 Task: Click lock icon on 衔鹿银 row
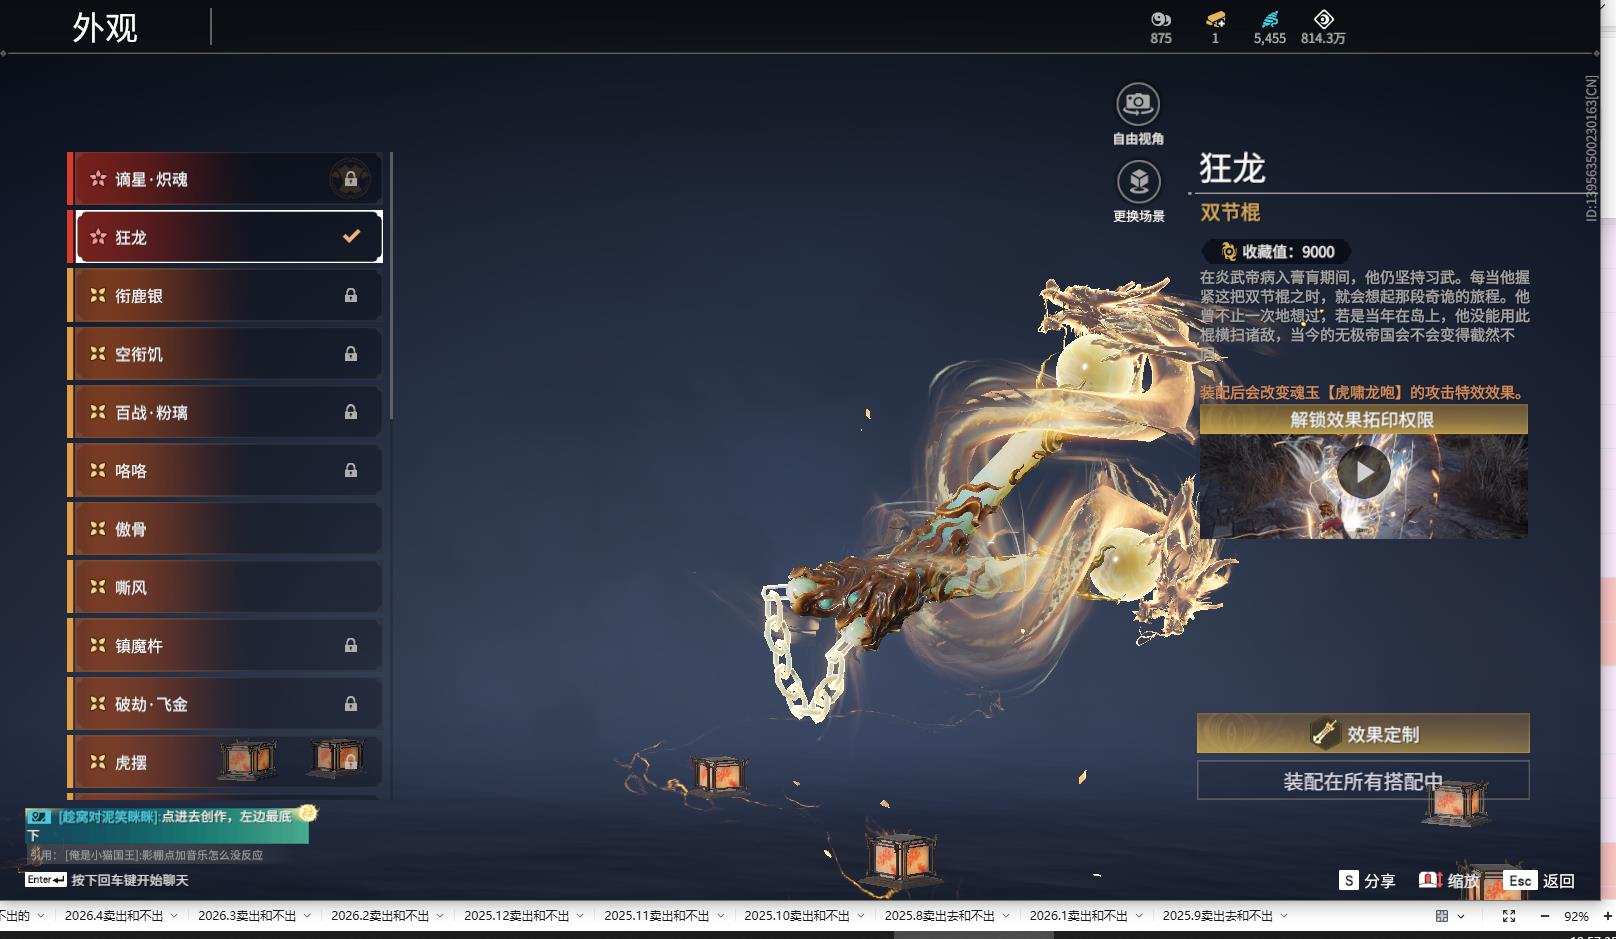tap(351, 295)
